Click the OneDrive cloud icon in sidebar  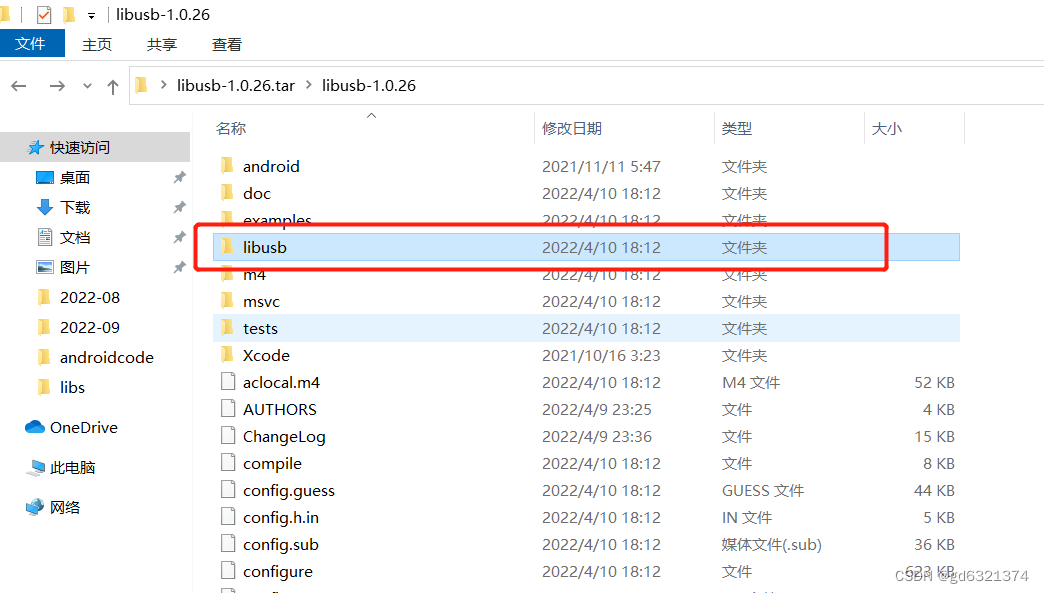pyautogui.click(x=33, y=427)
